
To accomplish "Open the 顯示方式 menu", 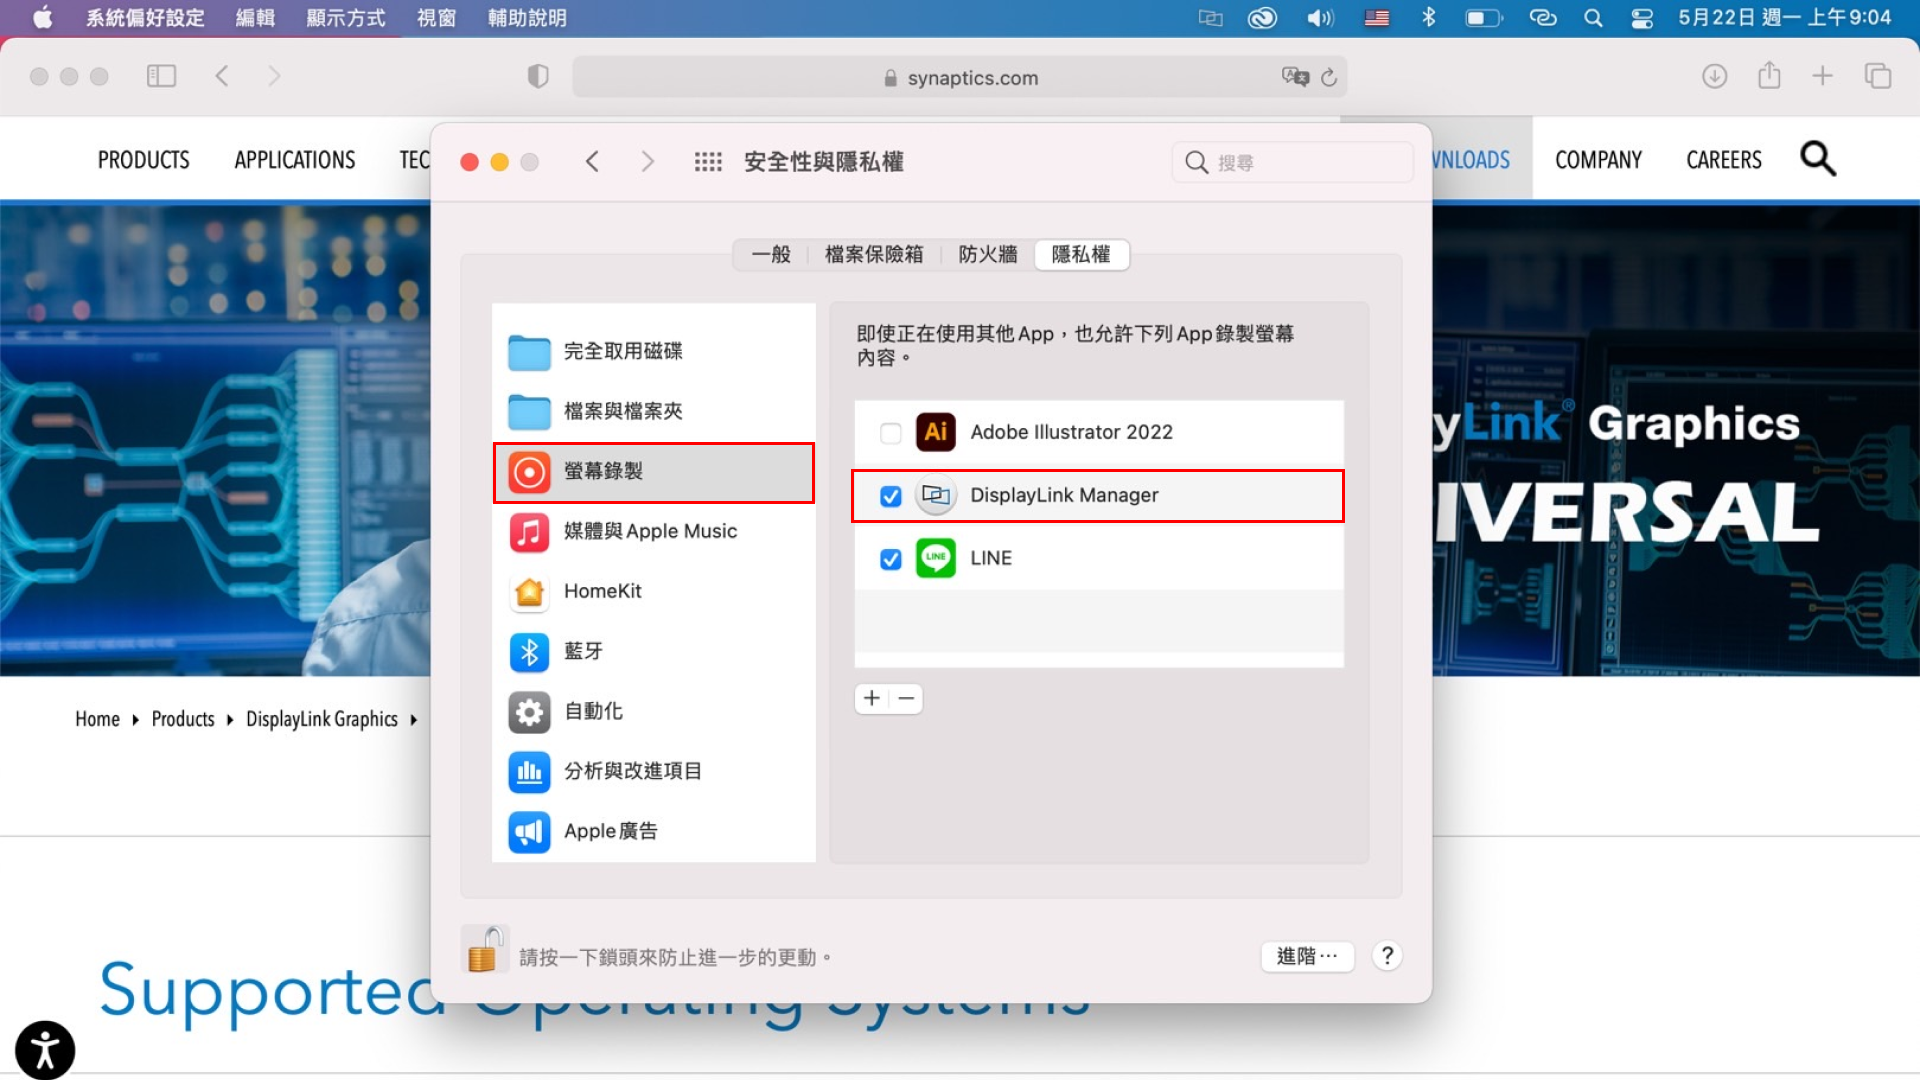I will [345, 18].
